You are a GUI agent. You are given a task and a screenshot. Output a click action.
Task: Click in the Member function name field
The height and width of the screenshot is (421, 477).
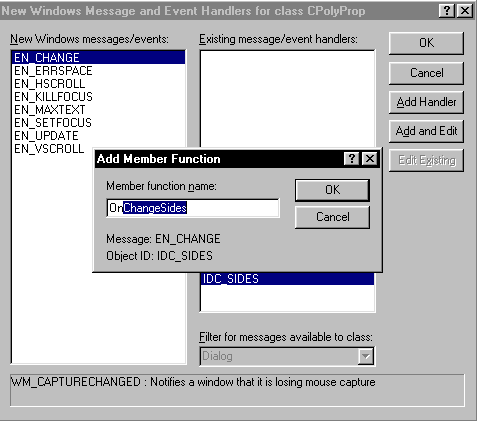click(193, 208)
